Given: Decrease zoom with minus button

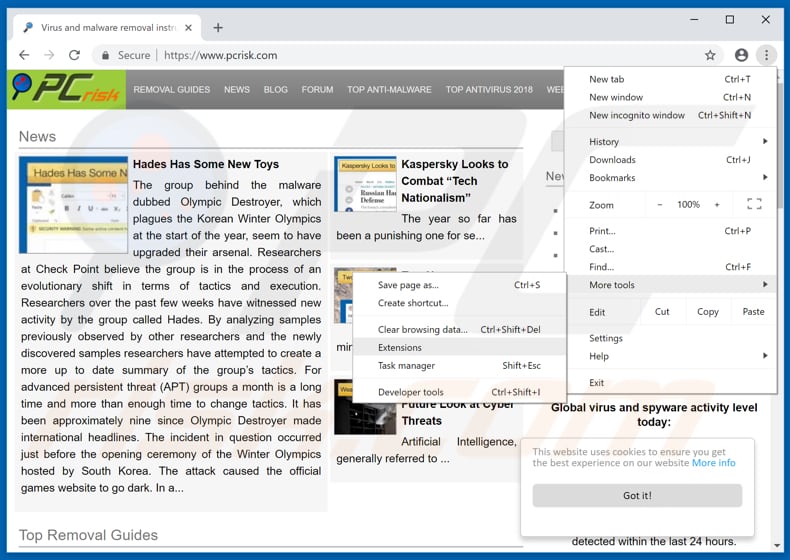Looking at the screenshot, I should [659, 204].
